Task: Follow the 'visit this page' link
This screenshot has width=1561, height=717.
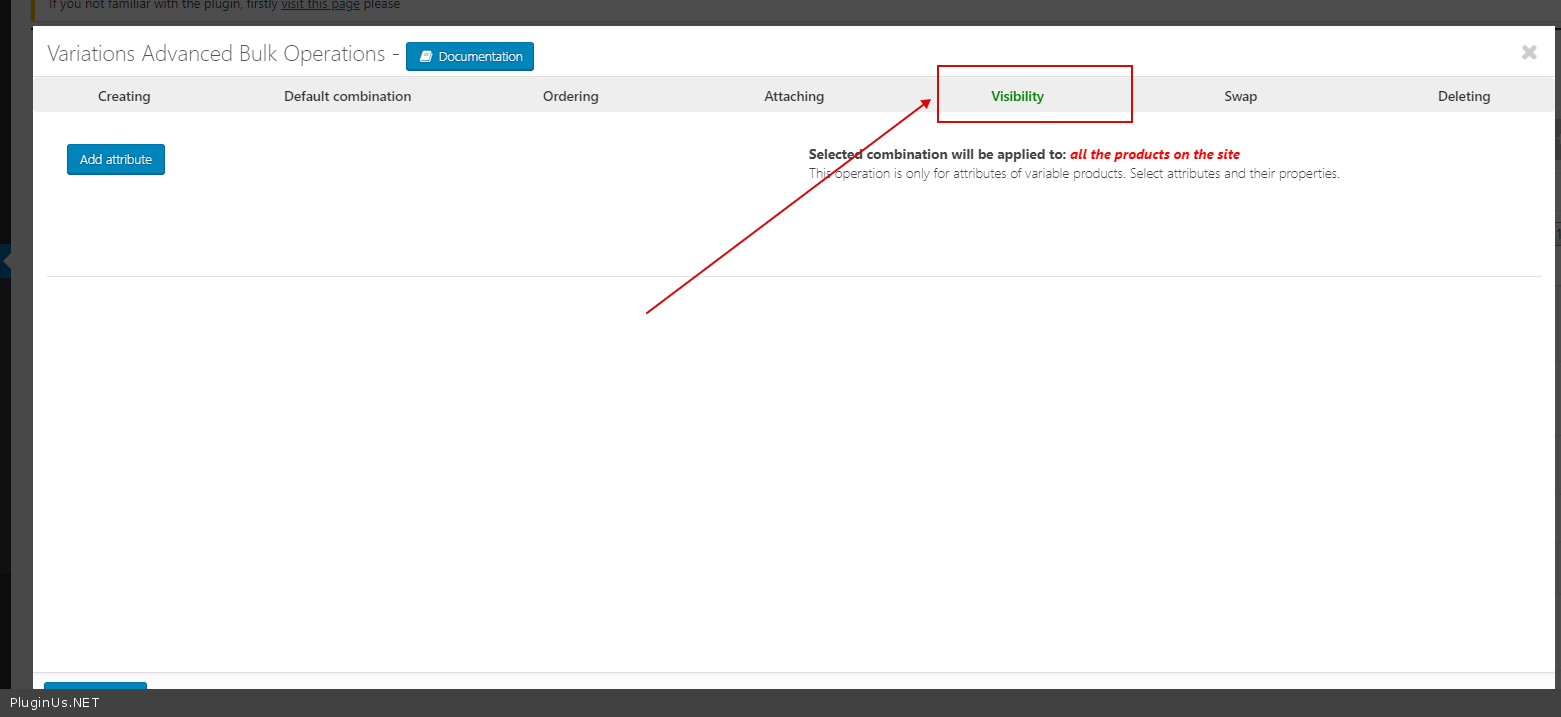Action: click(x=320, y=5)
